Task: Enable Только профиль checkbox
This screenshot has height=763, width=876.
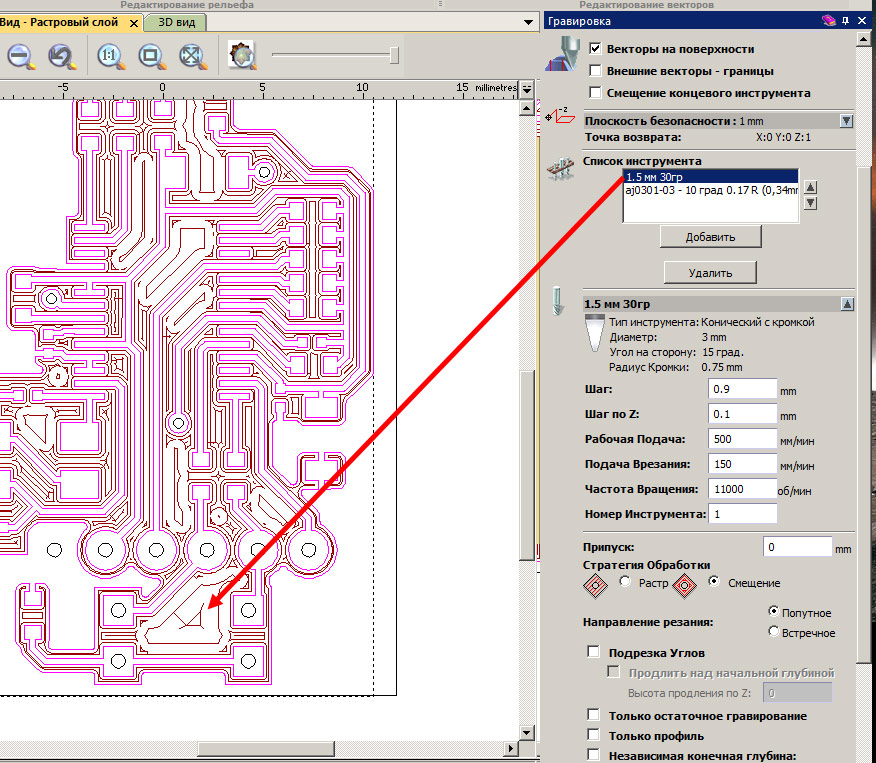Action: (x=593, y=735)
